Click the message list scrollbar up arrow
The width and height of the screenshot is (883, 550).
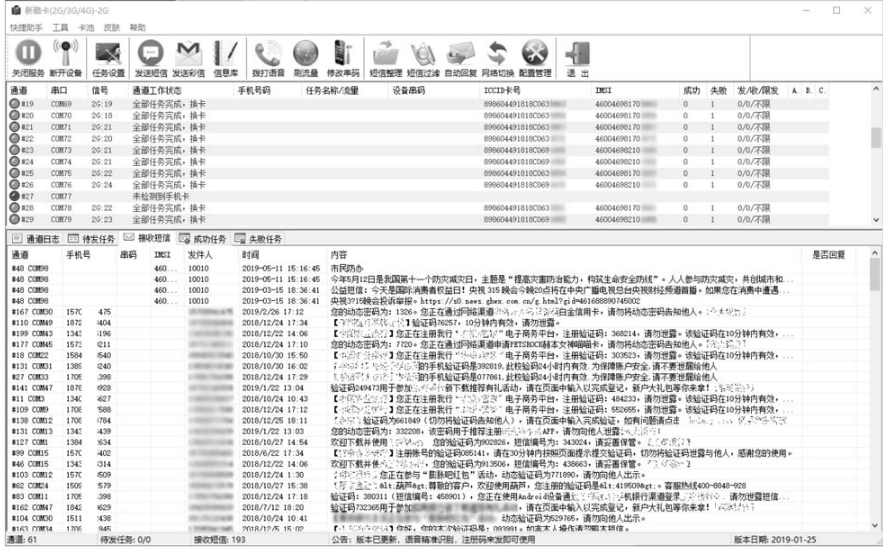tap(875, 253)
